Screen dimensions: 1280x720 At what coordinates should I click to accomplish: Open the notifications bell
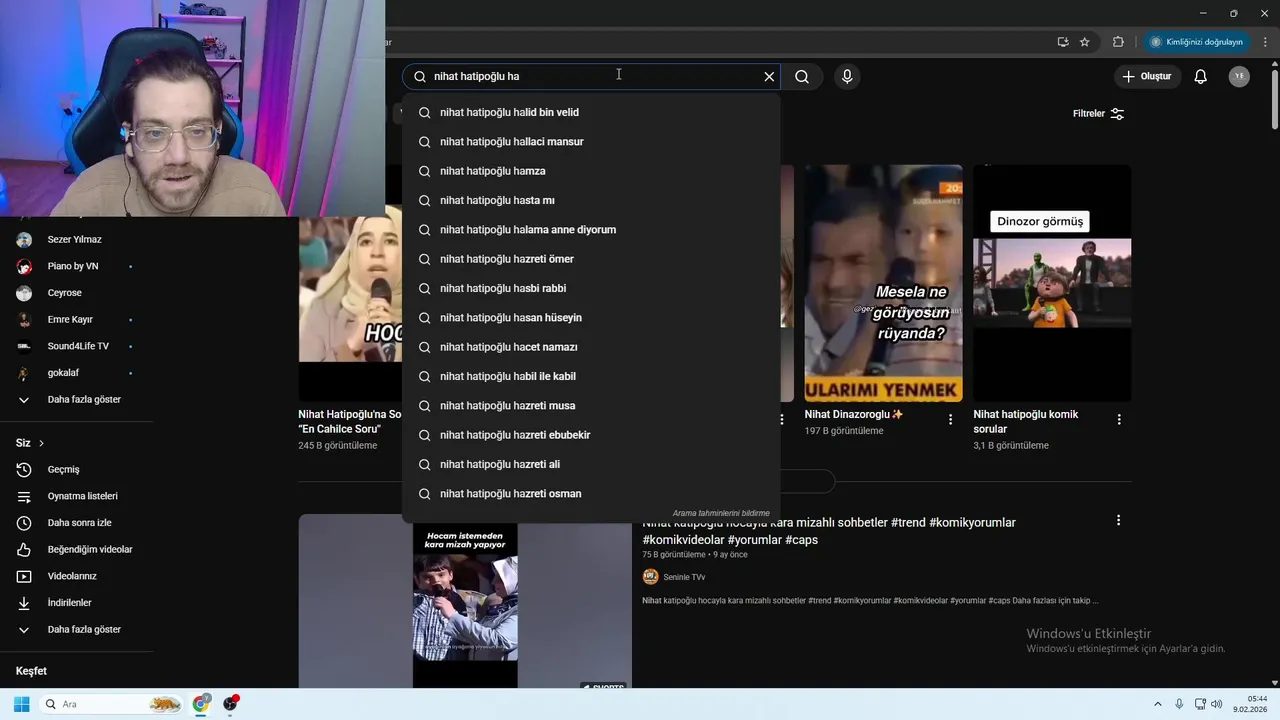(x=1201, y=76)
